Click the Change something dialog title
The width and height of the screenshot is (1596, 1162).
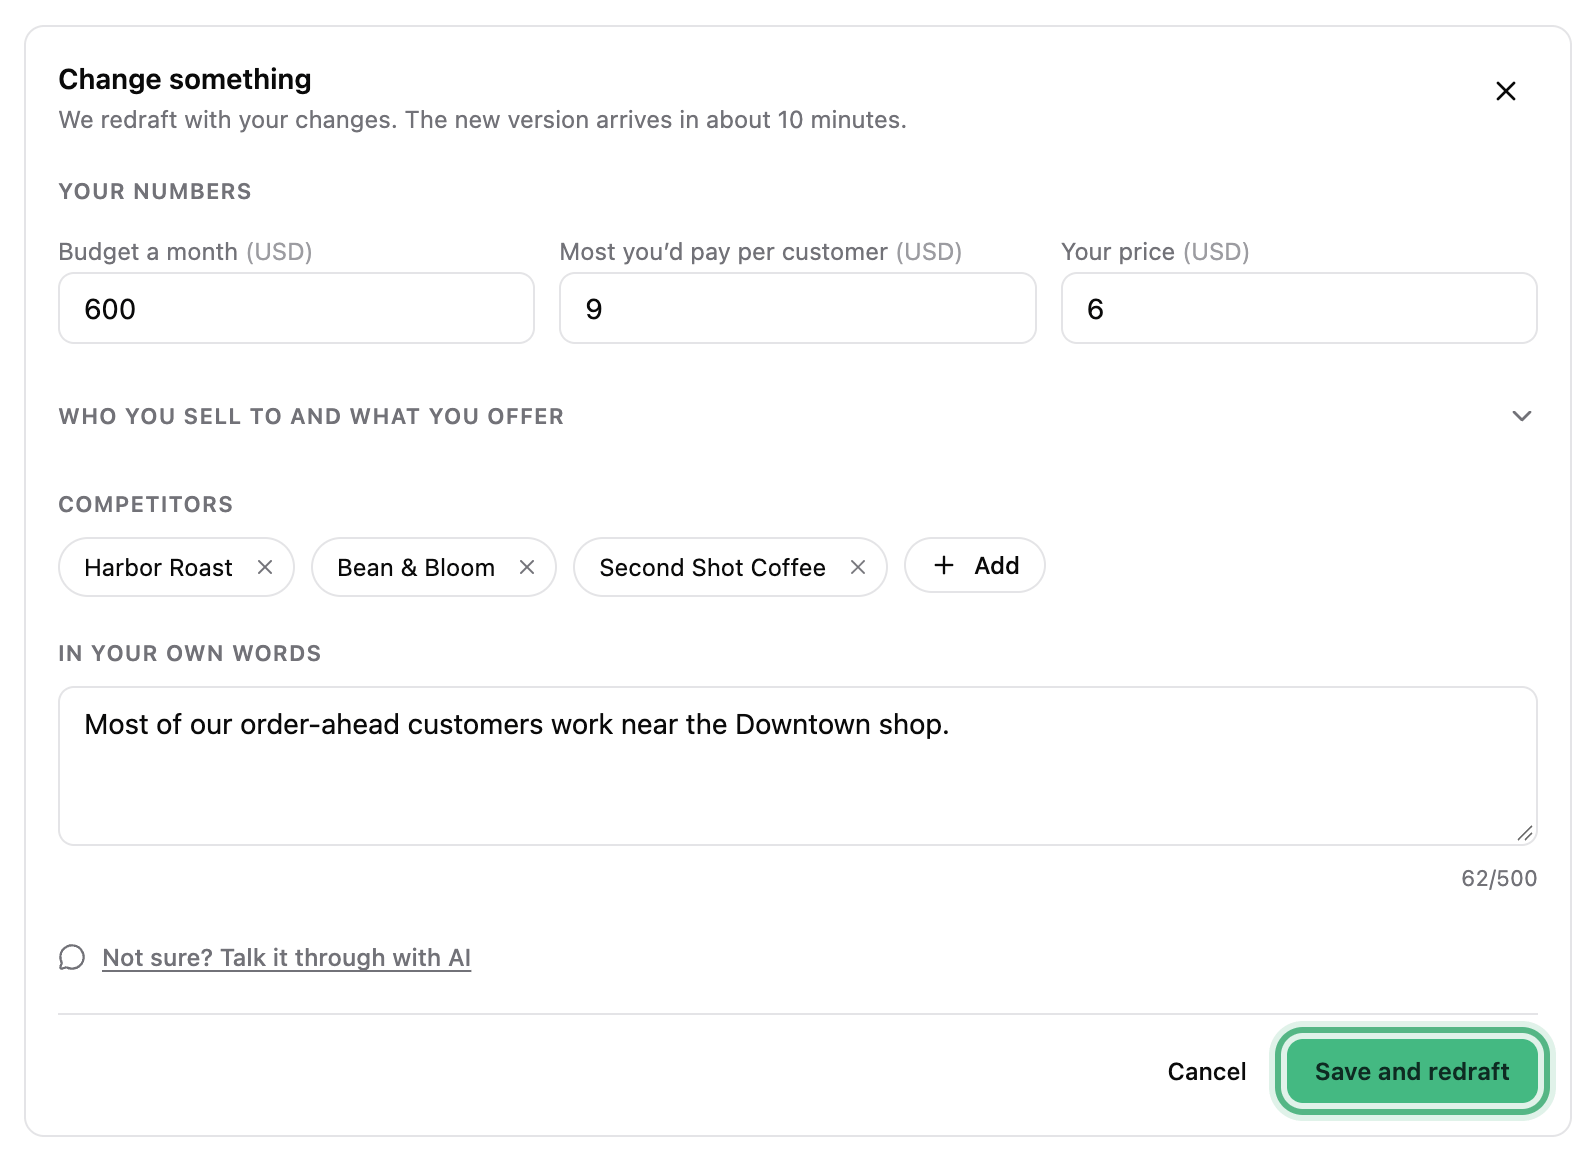pos(185,79)
